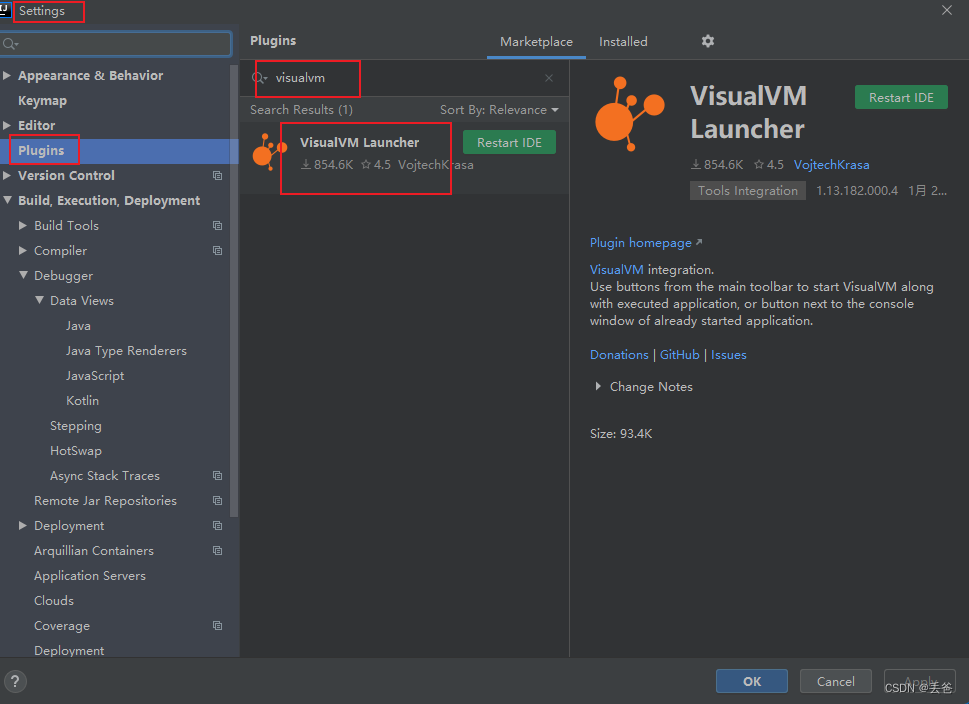
Task: Open the Clouds settings
Action: coord(54,601)
